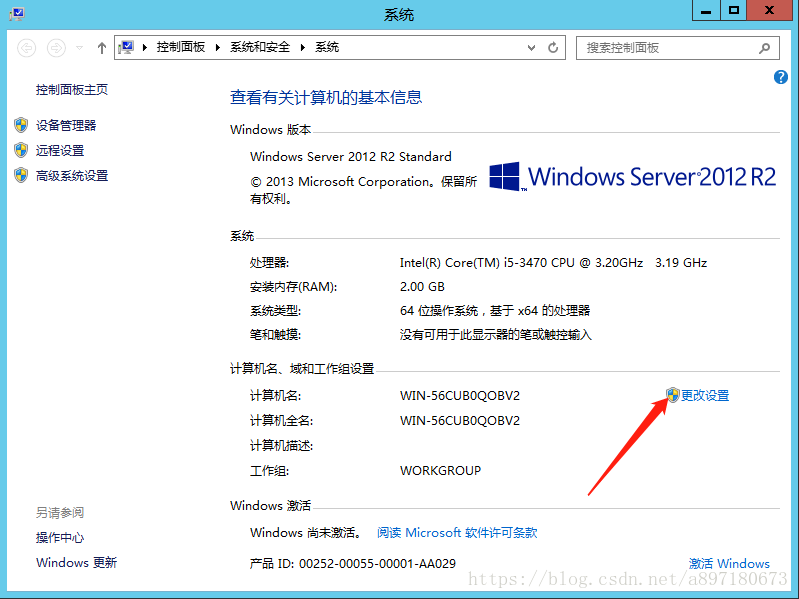Click 激活 Windows link
Viewport: 799px width, 599px height.
pyautogui.click(x=729, y=563)
